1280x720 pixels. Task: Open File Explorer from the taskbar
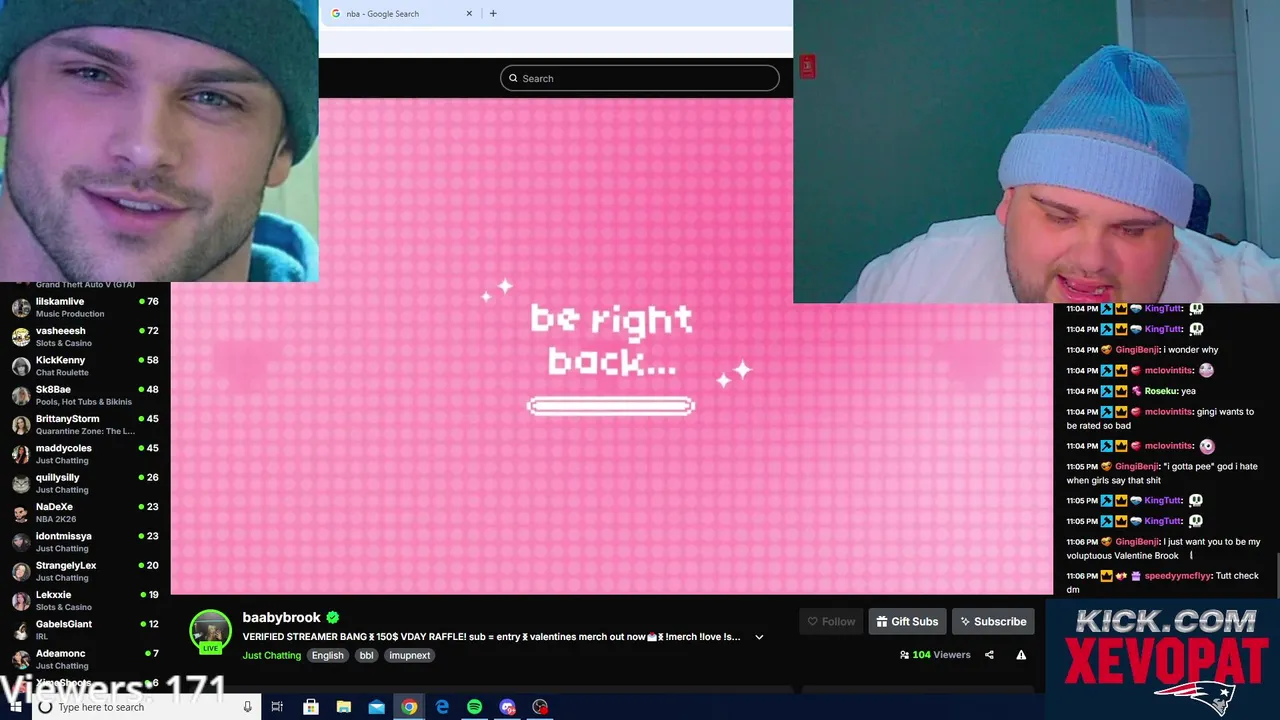(343, 707)
